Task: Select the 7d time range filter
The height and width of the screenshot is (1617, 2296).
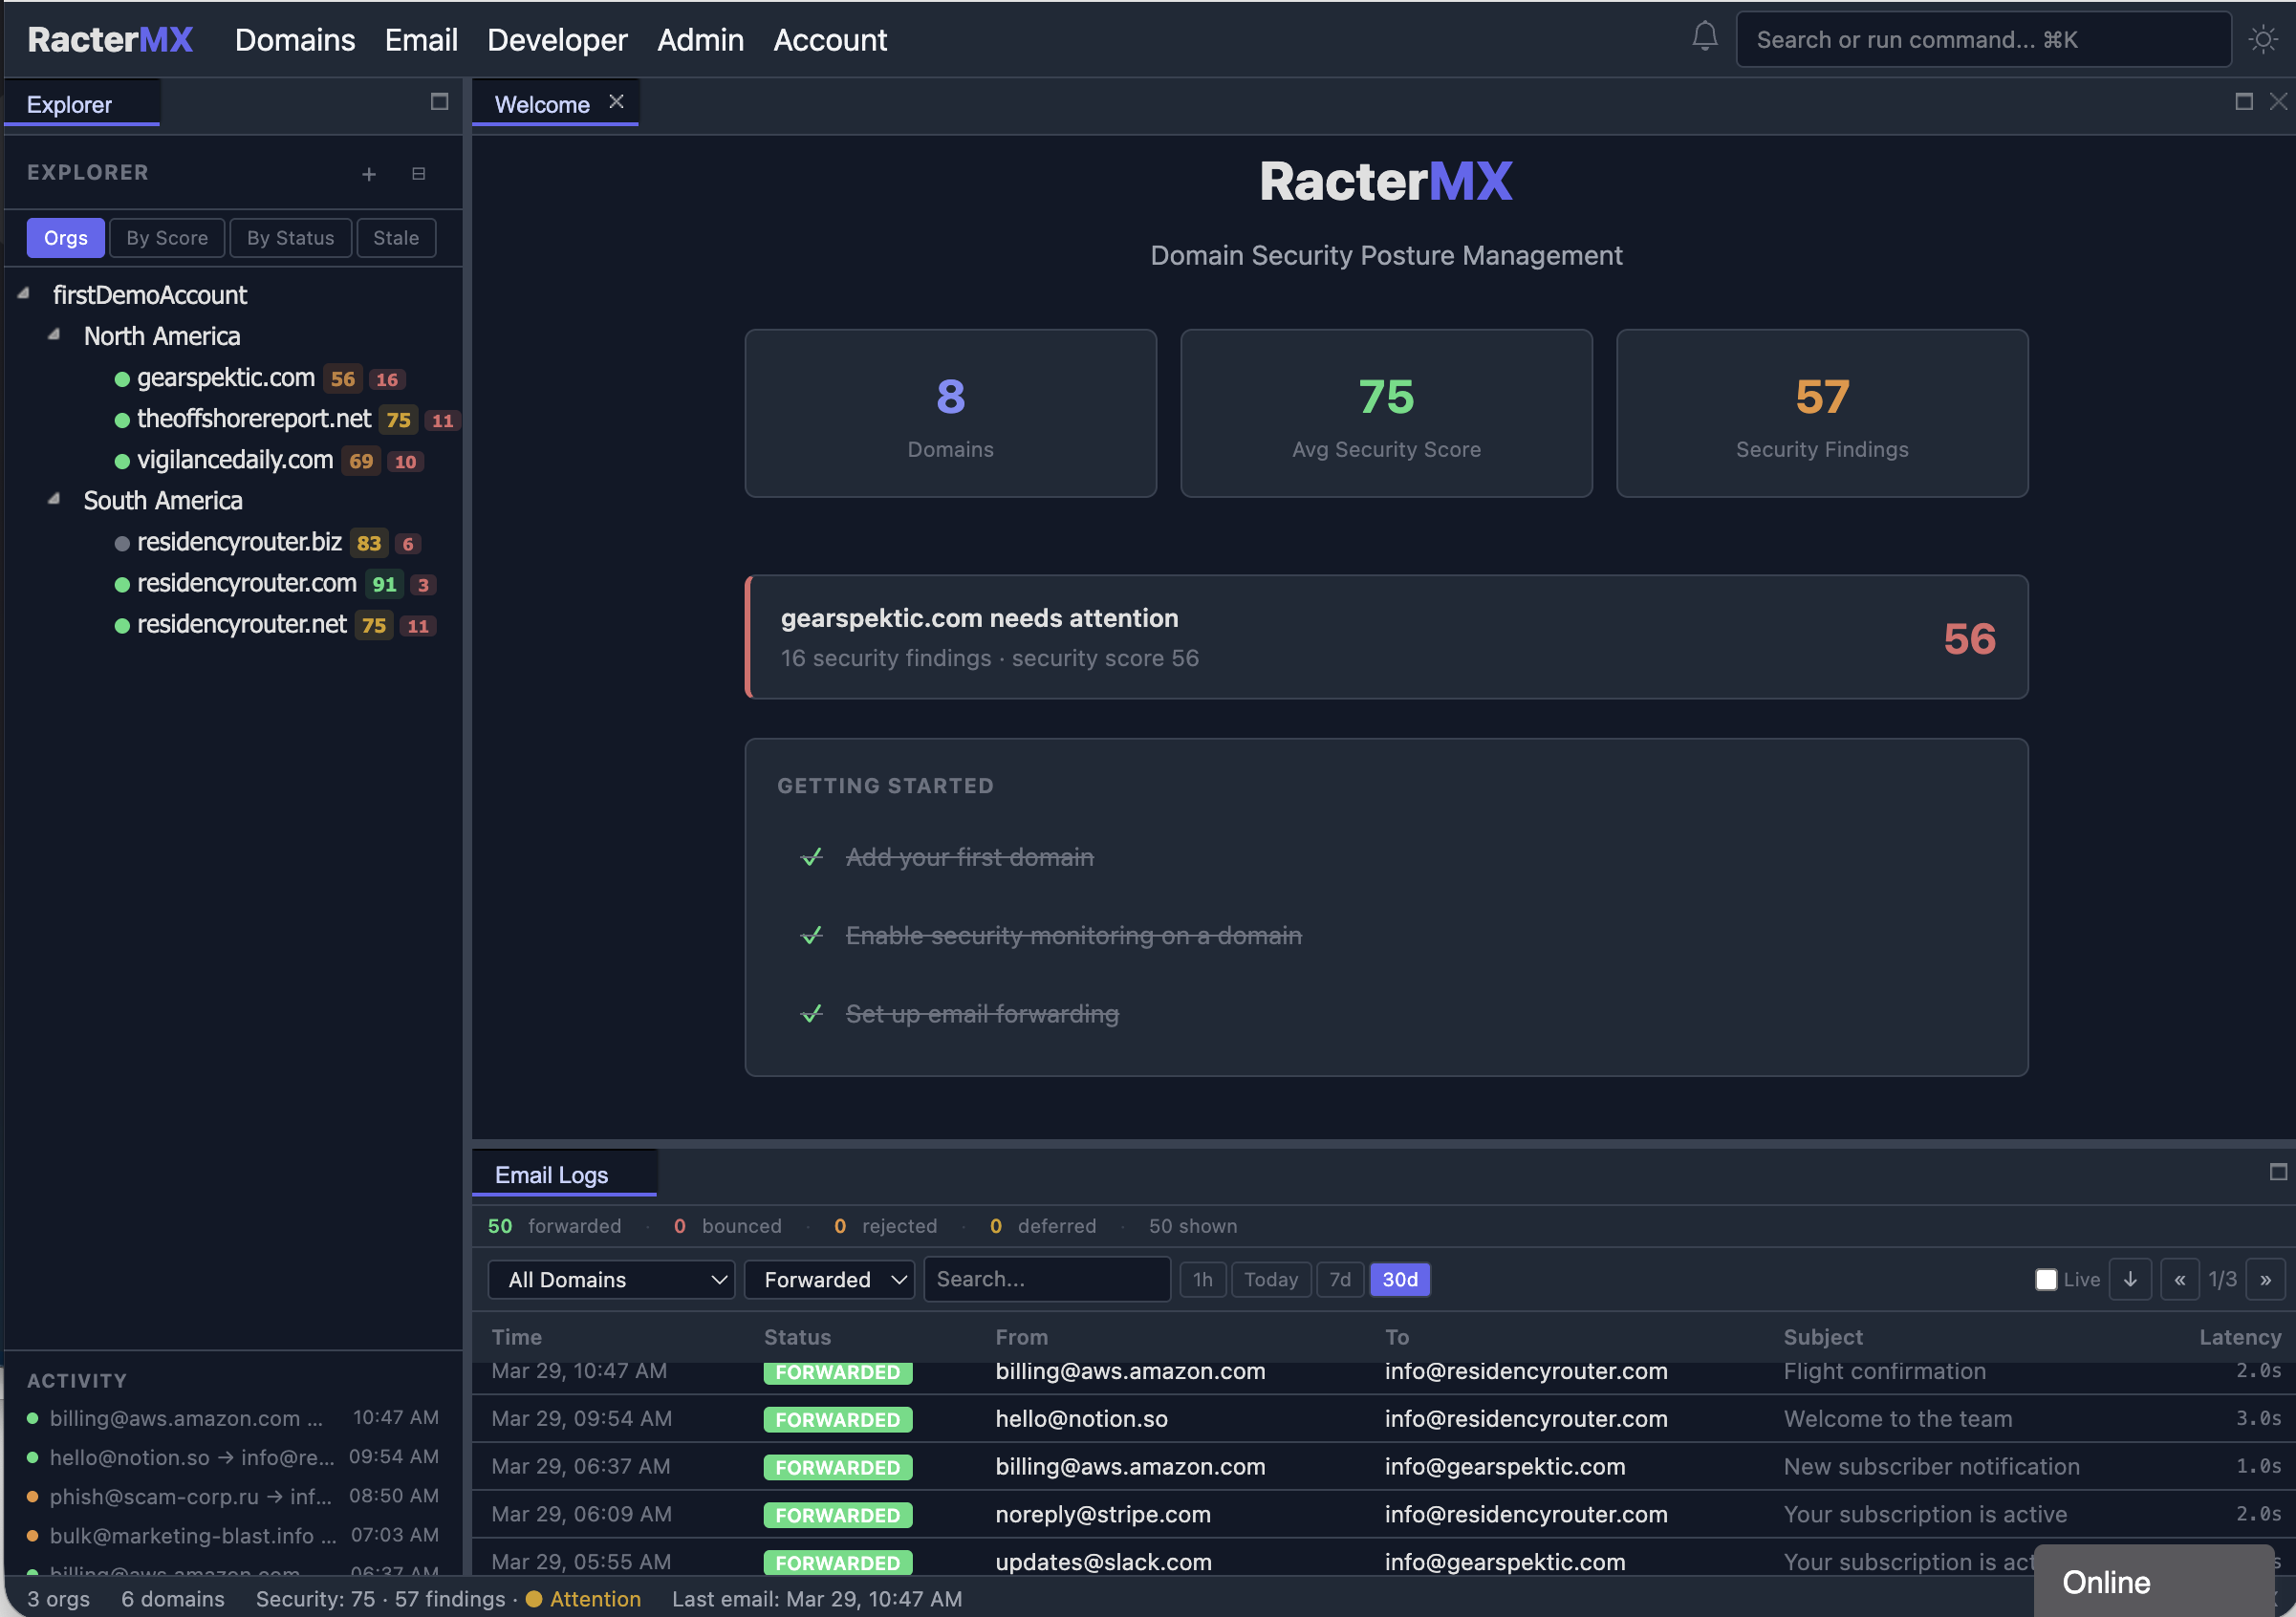Action: 1340,1279
